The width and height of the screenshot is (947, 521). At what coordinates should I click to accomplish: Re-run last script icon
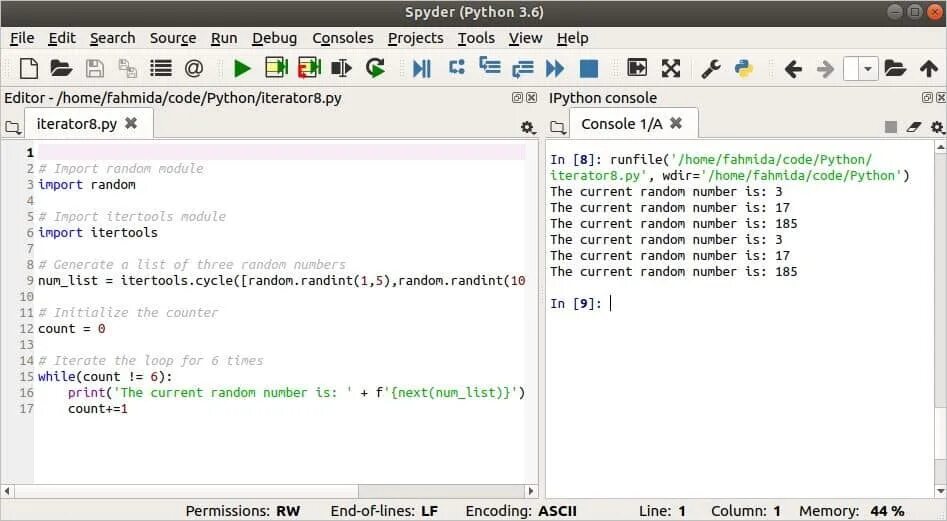tap(375, 68)
